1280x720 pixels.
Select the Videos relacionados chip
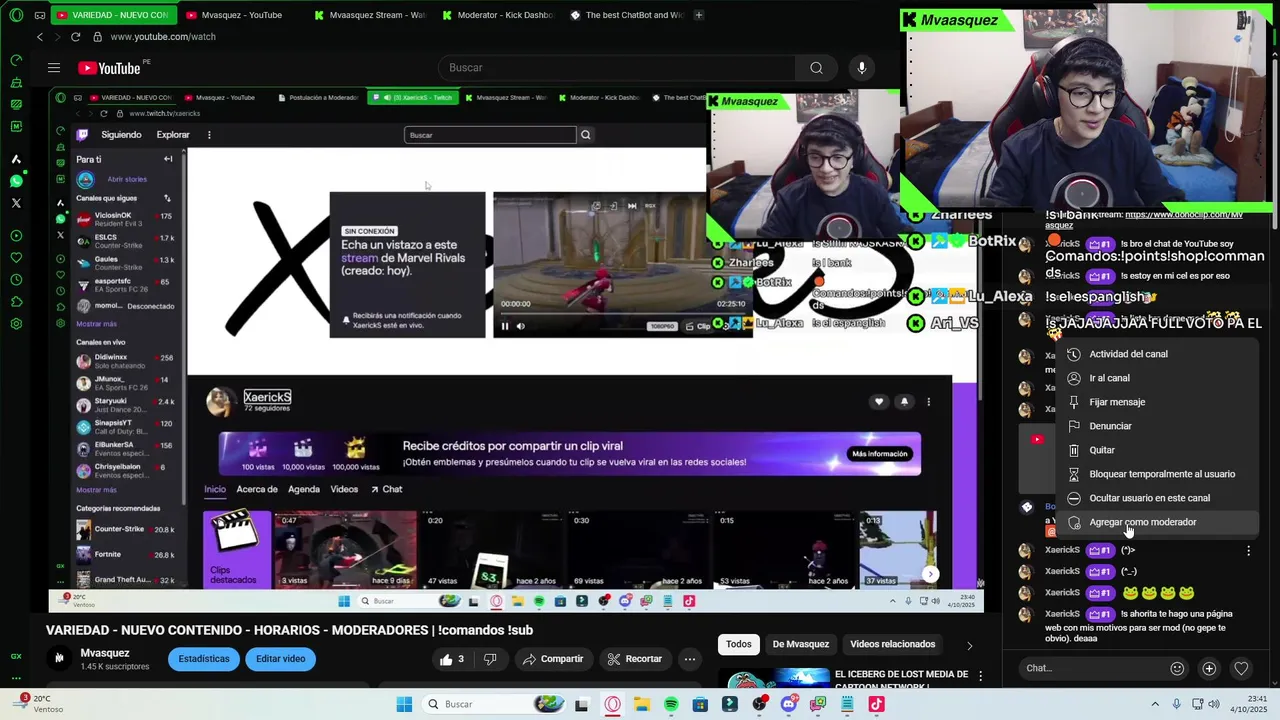(892, 645)
